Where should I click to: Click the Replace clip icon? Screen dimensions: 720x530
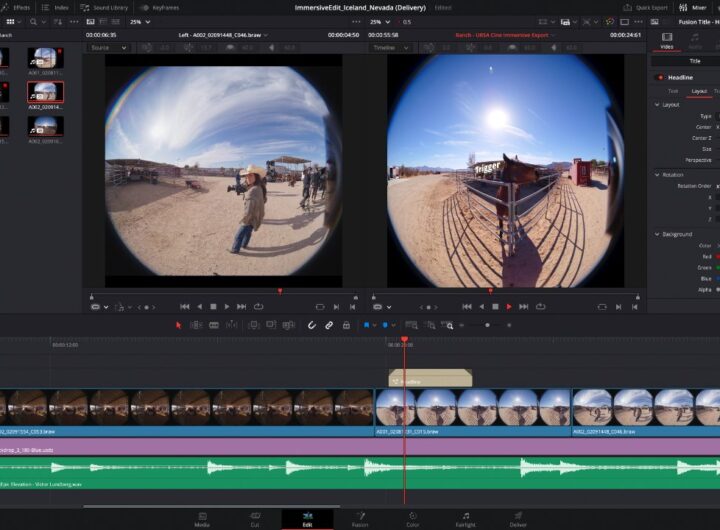pos(288,325)
